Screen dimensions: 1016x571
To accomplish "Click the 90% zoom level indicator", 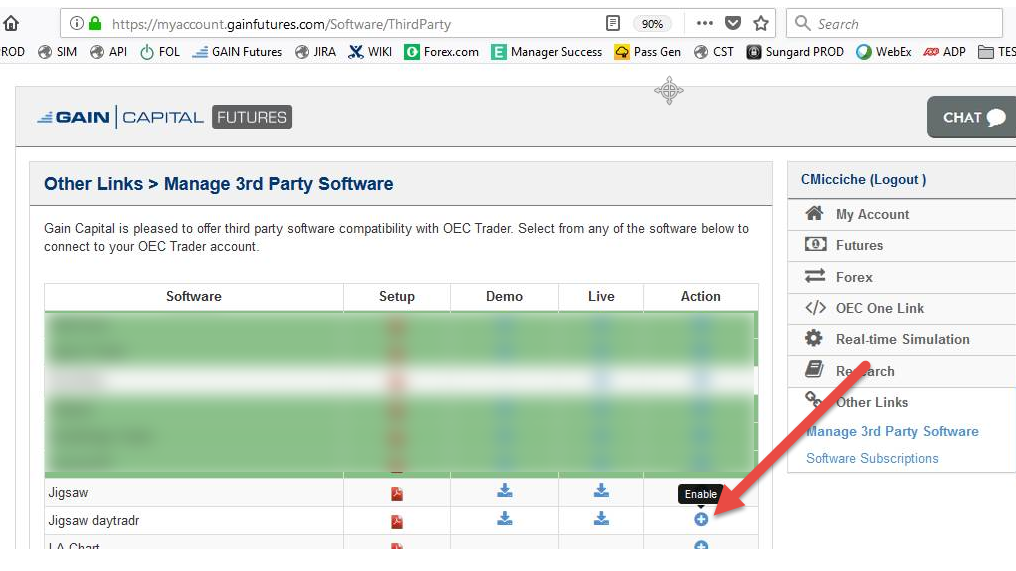I will click(x=652, y=24).
